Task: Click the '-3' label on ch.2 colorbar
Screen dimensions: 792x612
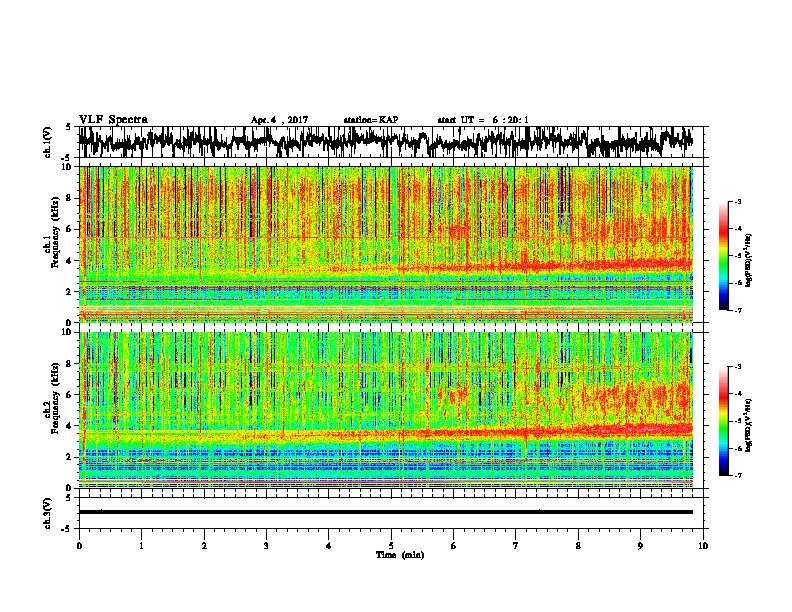Action: 738,367
